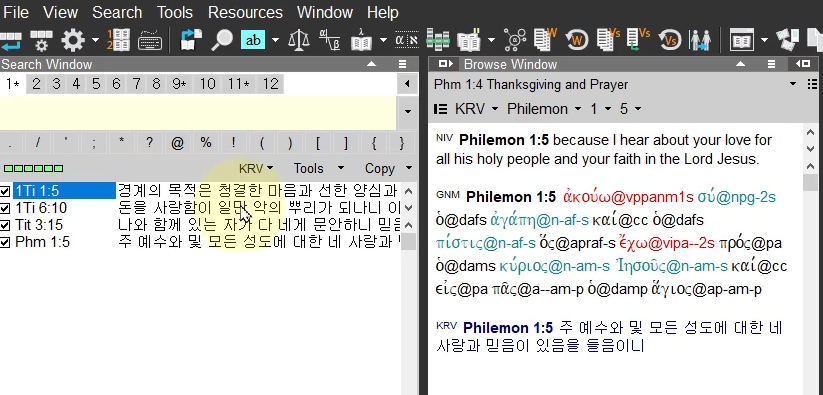
Task: Click the search results list scrollbar thumb
Action: click(408, 242)
